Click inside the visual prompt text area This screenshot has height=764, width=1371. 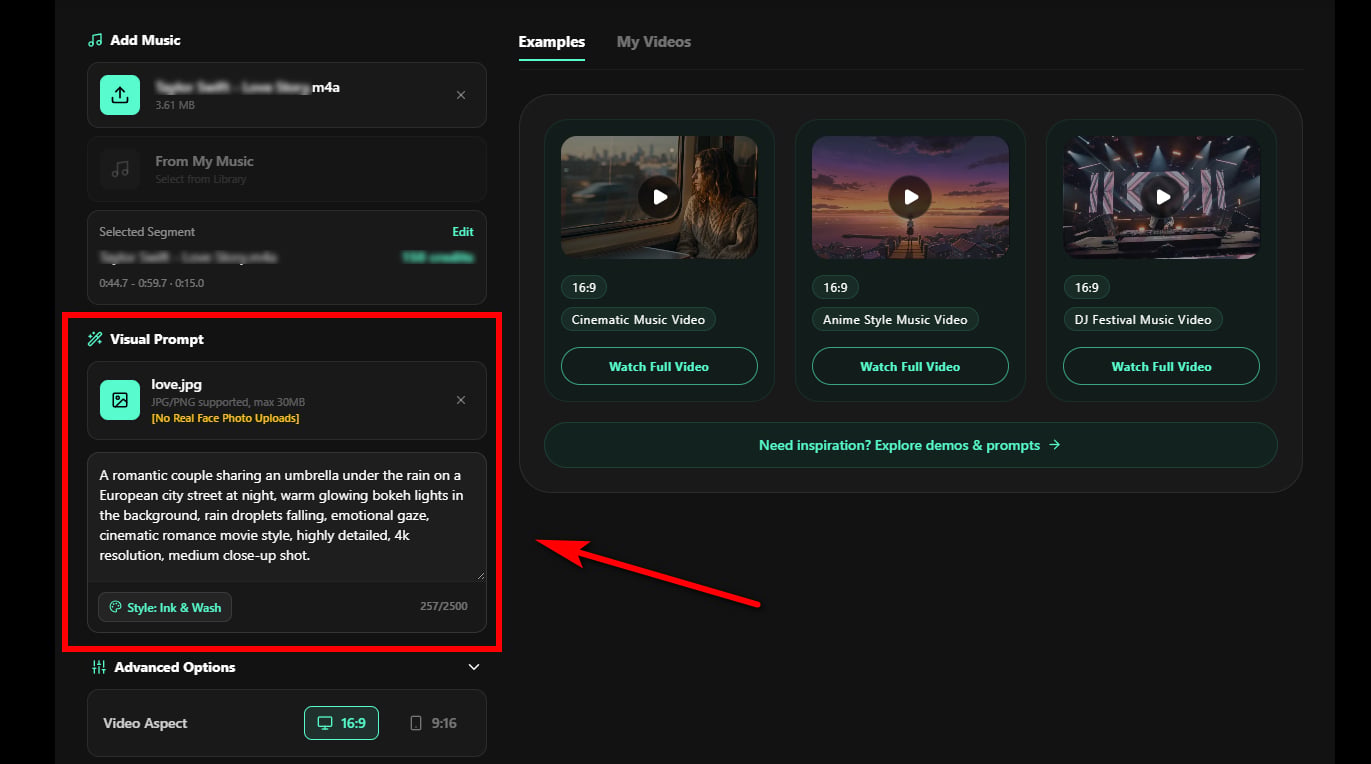pos(287,516)
